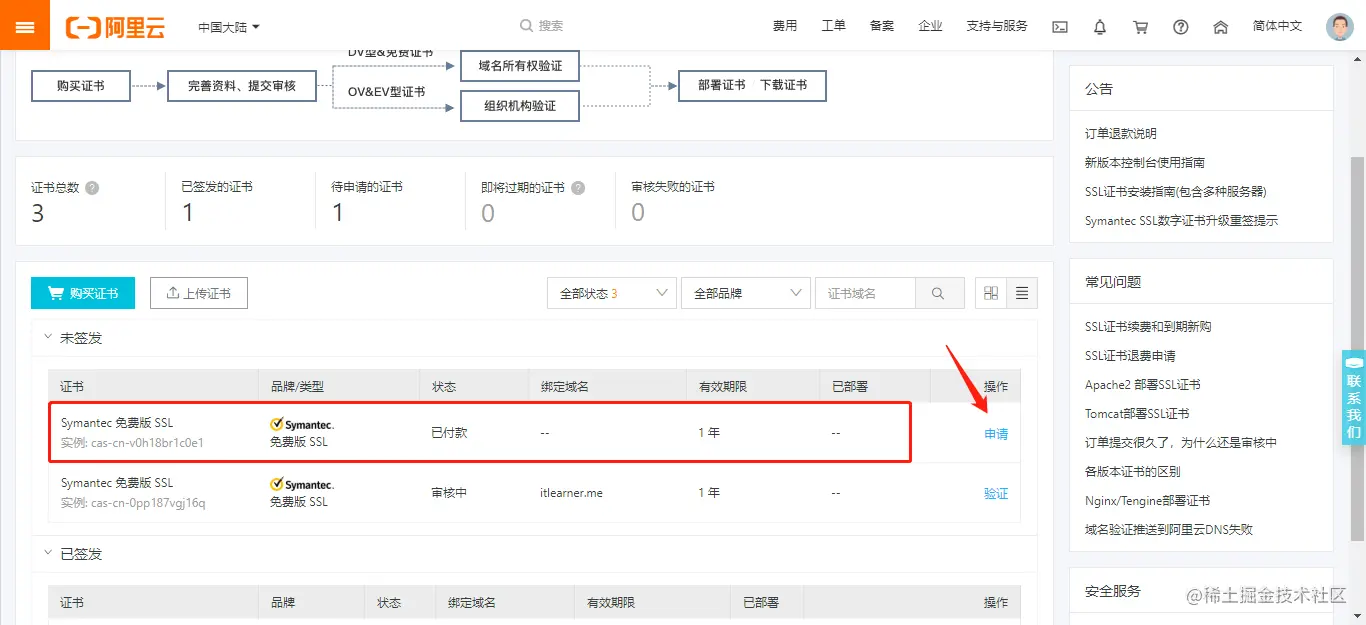The image size is (1366, 625).
Task: Open Symantec SSL数字证书升级重签提示
Action: 1181,220
